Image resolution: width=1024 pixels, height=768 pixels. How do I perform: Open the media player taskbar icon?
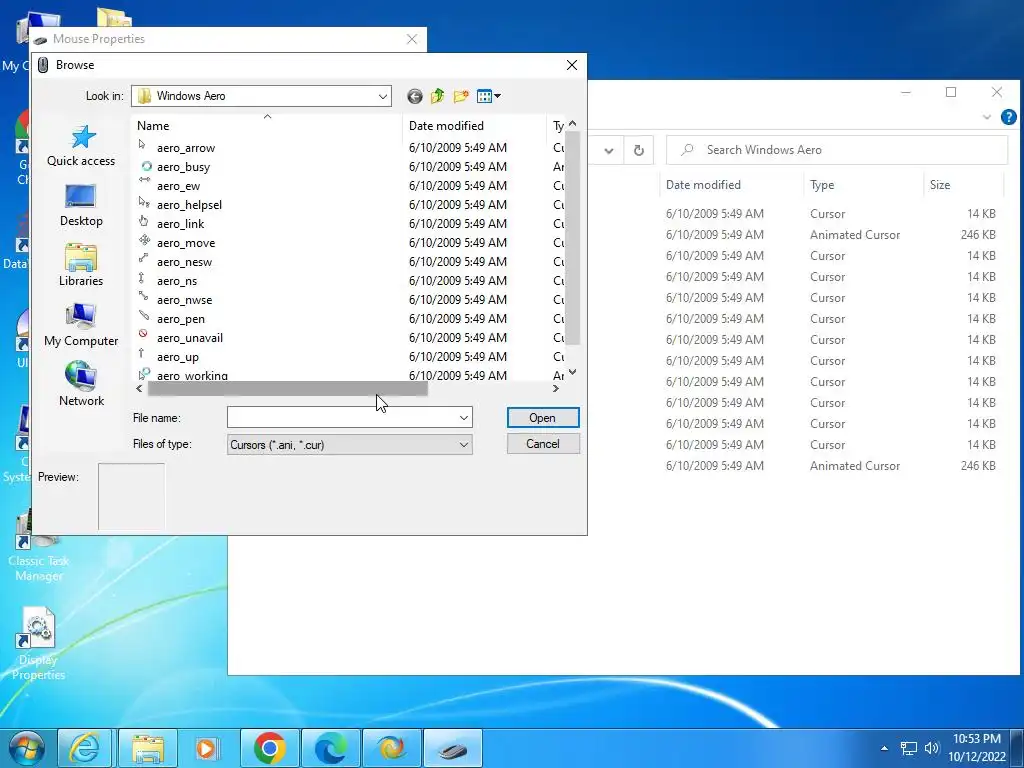coord(208,748)
